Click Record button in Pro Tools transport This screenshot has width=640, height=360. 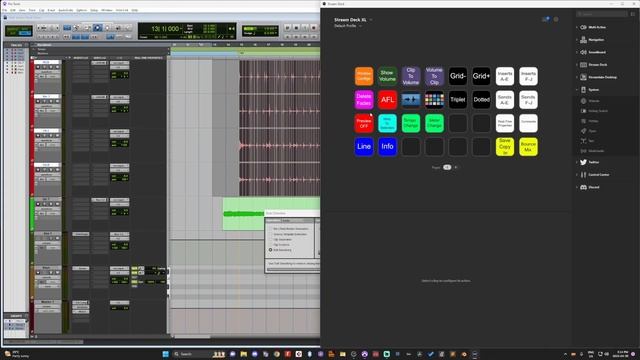314,28
